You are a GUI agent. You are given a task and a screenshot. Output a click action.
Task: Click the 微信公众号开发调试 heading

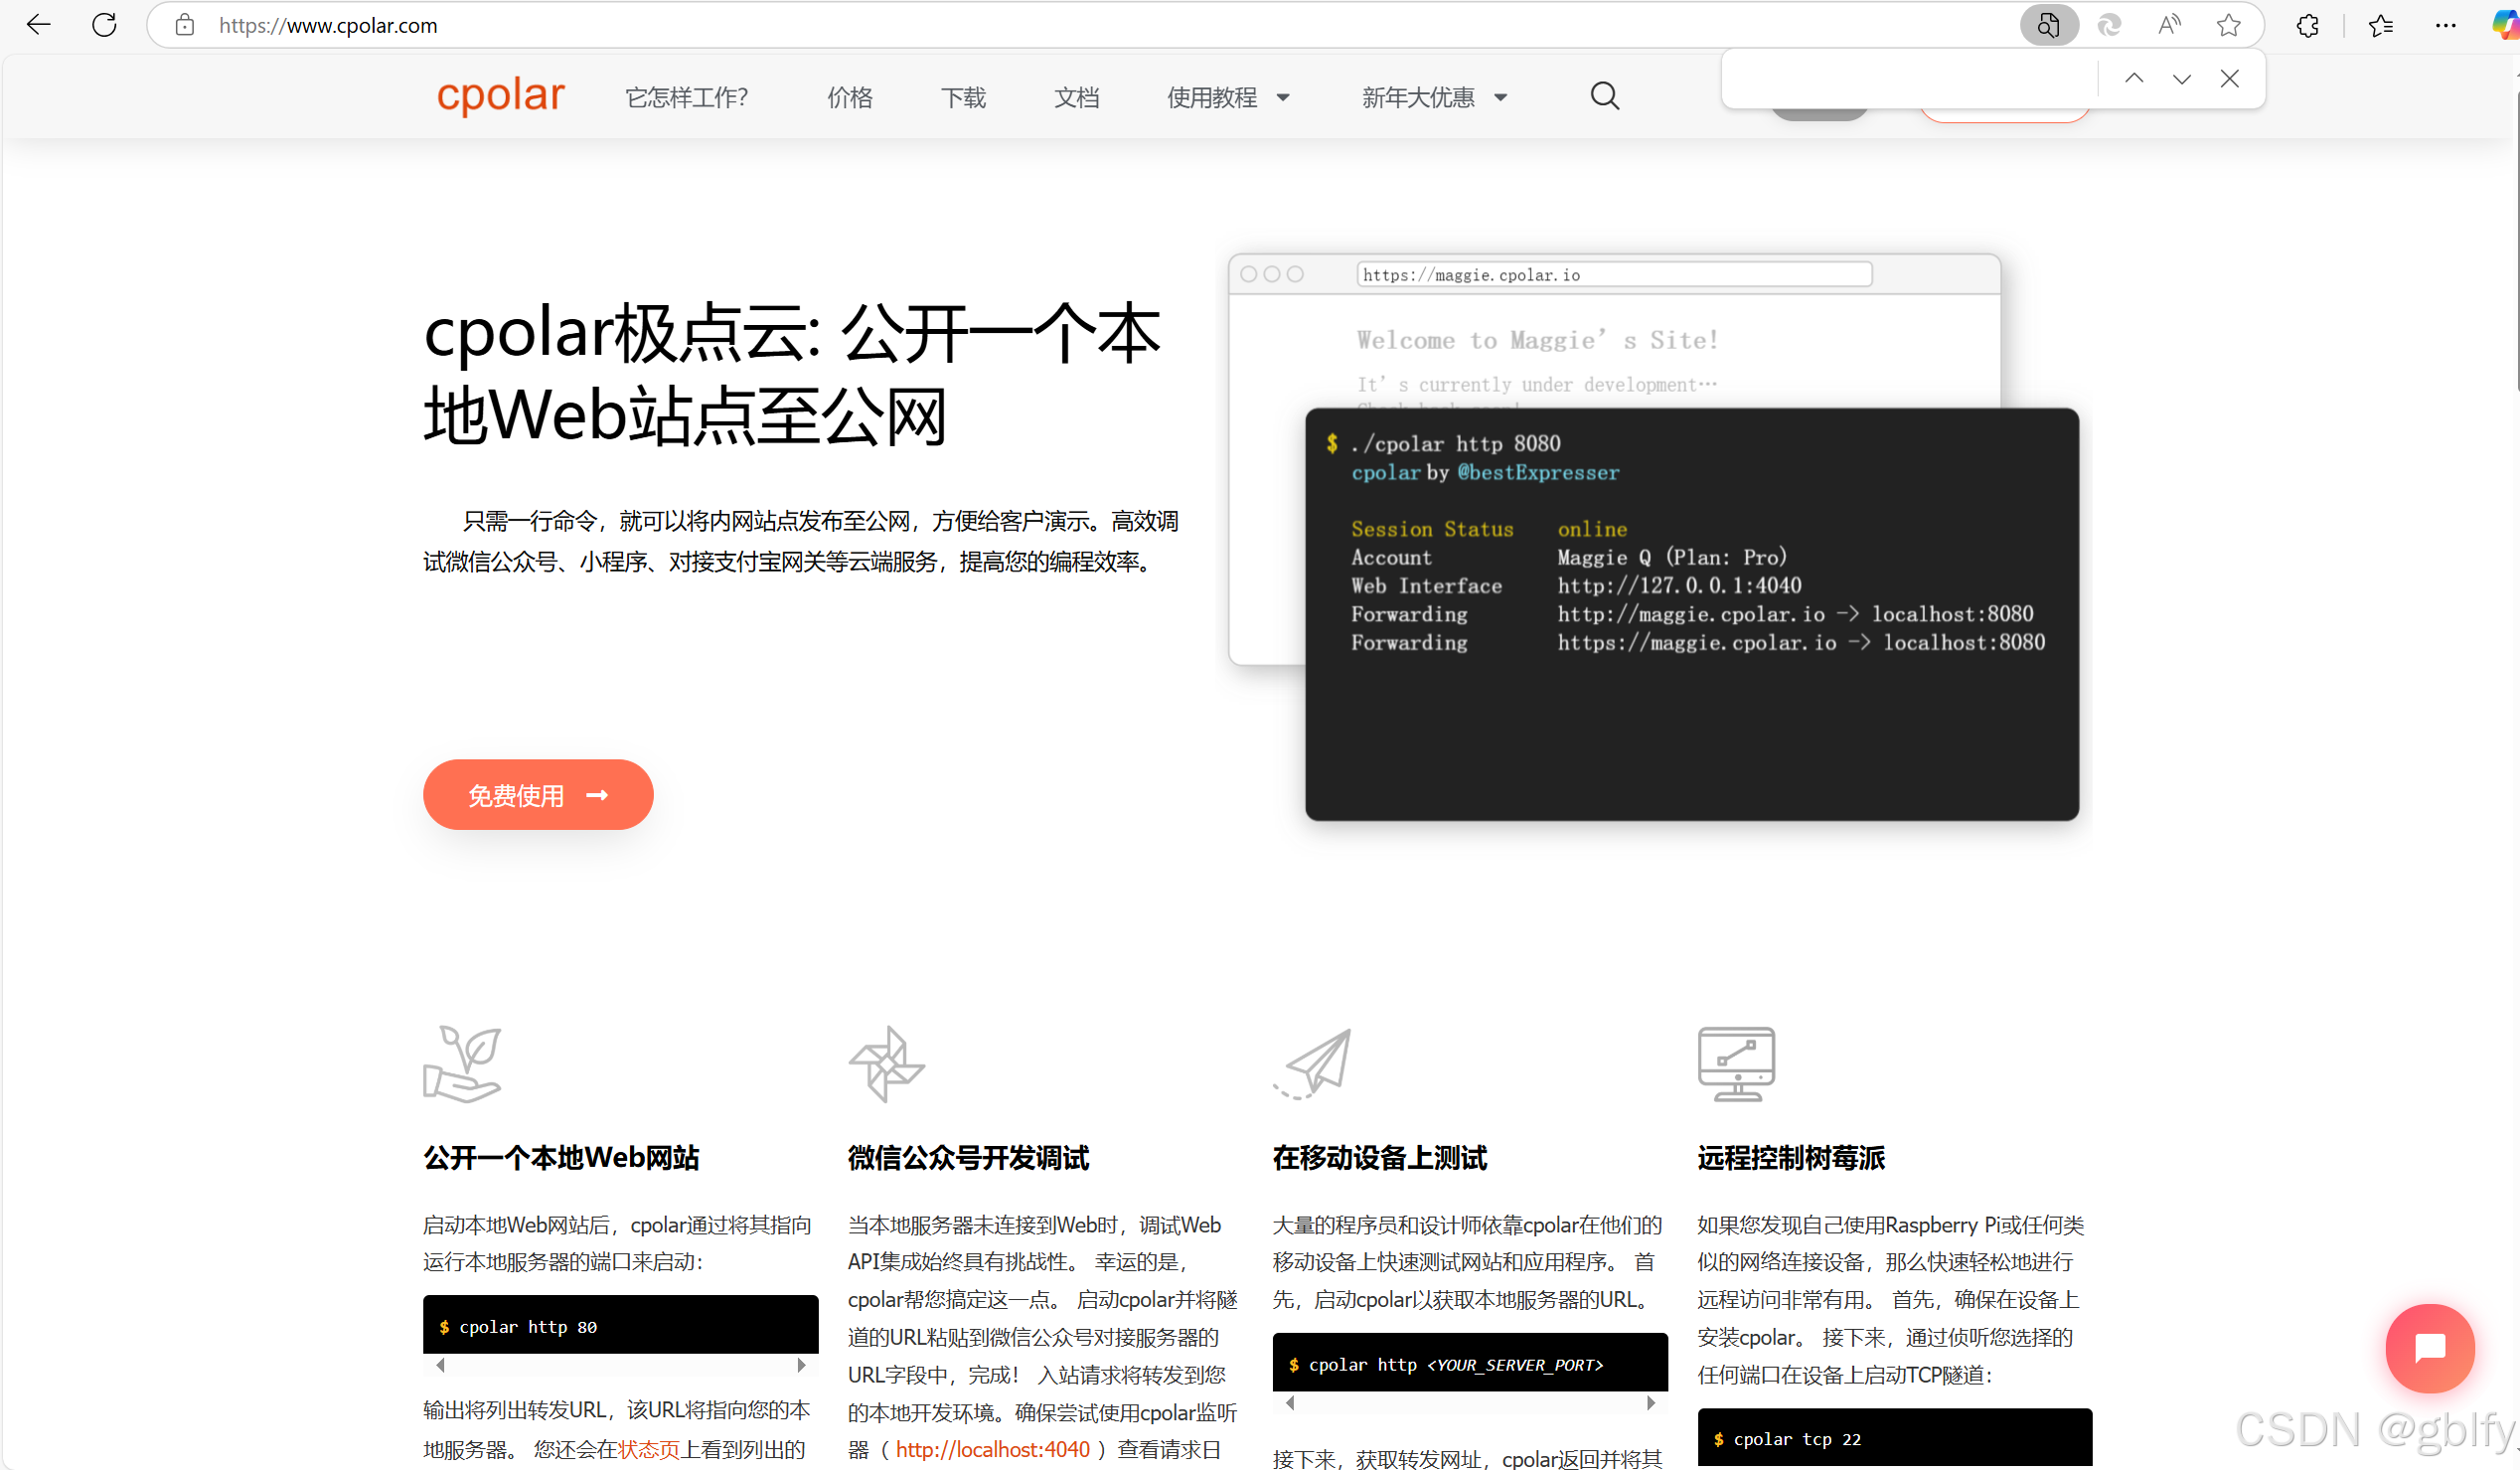[968, 1157]
